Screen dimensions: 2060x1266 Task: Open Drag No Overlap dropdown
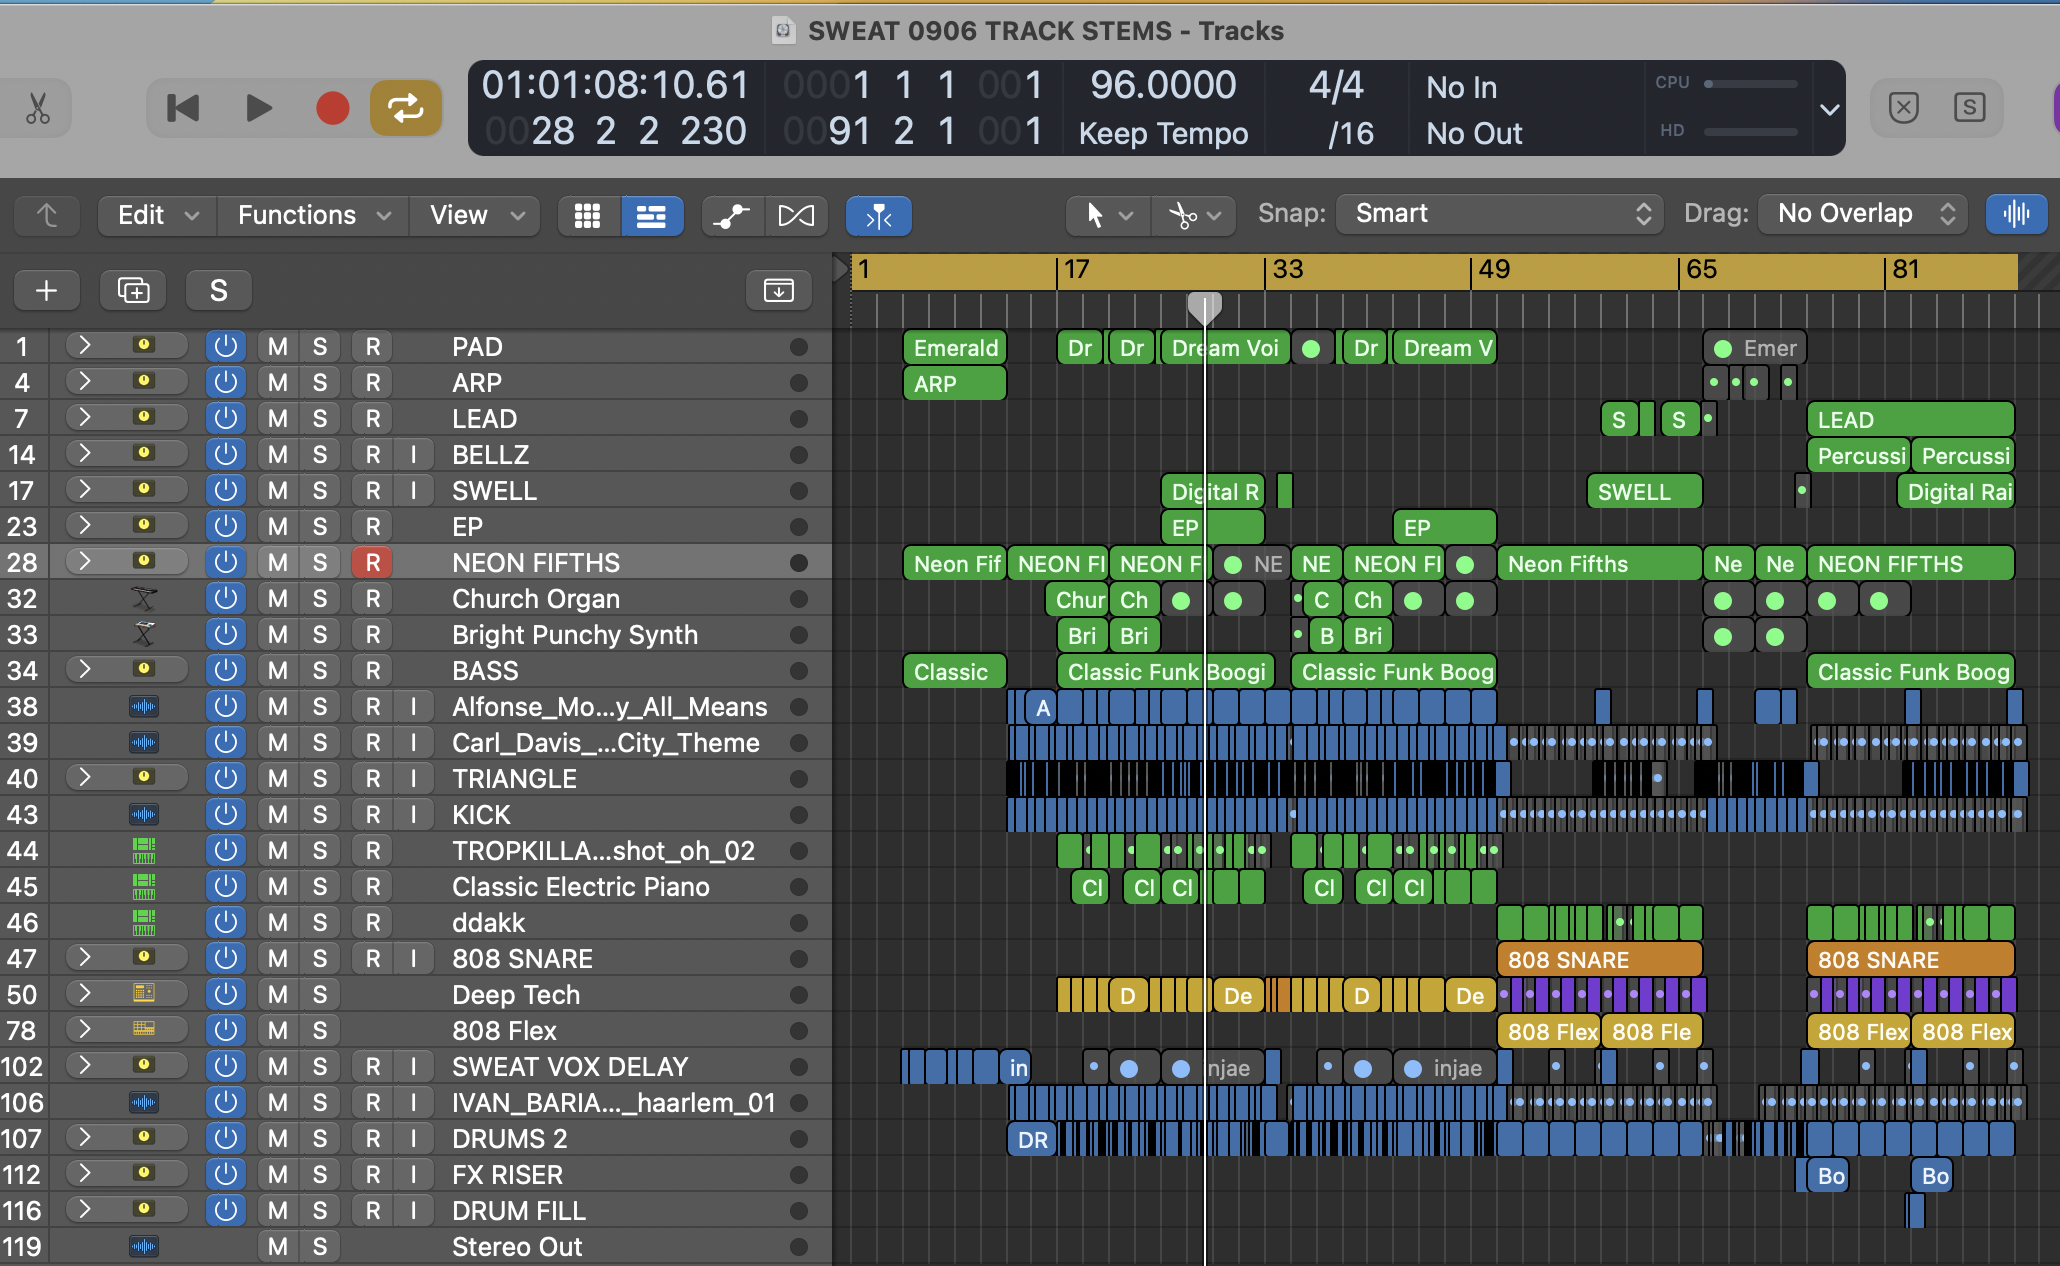[x=1863, y=214]
